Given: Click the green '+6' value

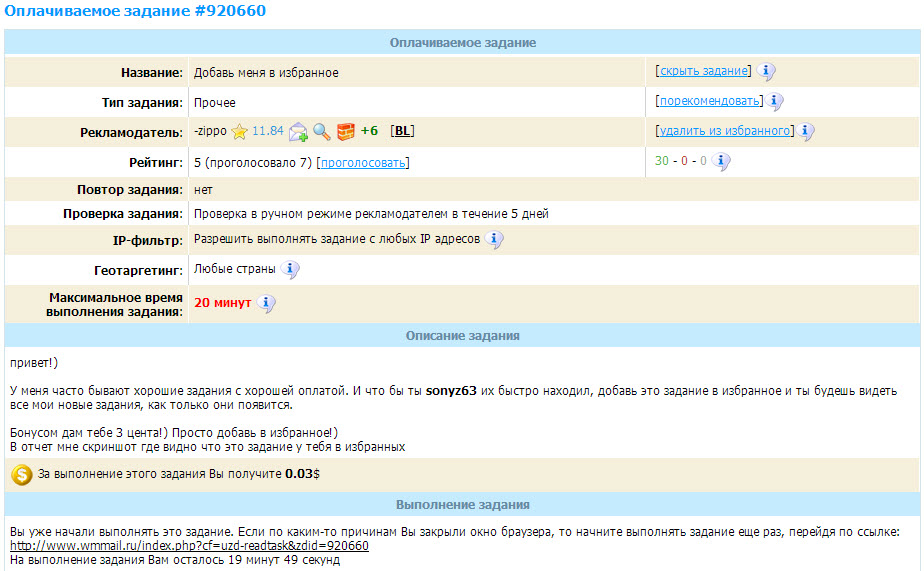Looking at the screenshot, I should [x=369, y=131].
